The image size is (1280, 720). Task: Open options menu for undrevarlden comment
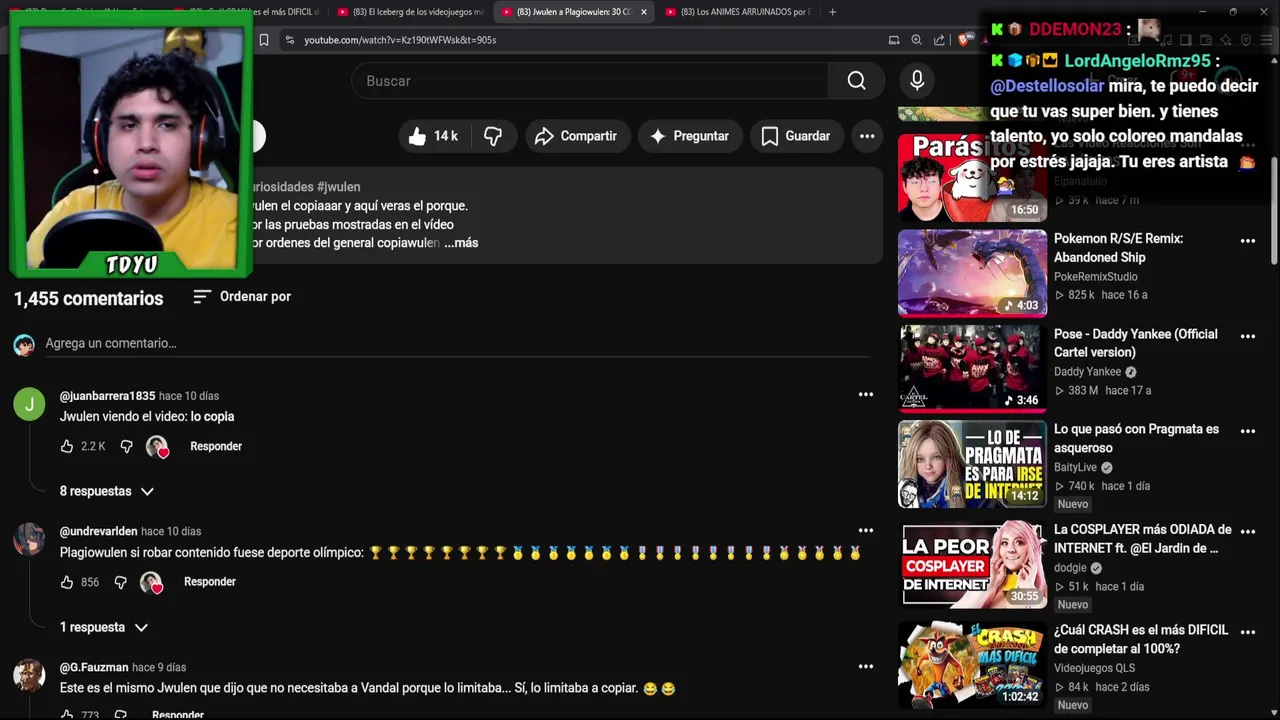[866, 531]
